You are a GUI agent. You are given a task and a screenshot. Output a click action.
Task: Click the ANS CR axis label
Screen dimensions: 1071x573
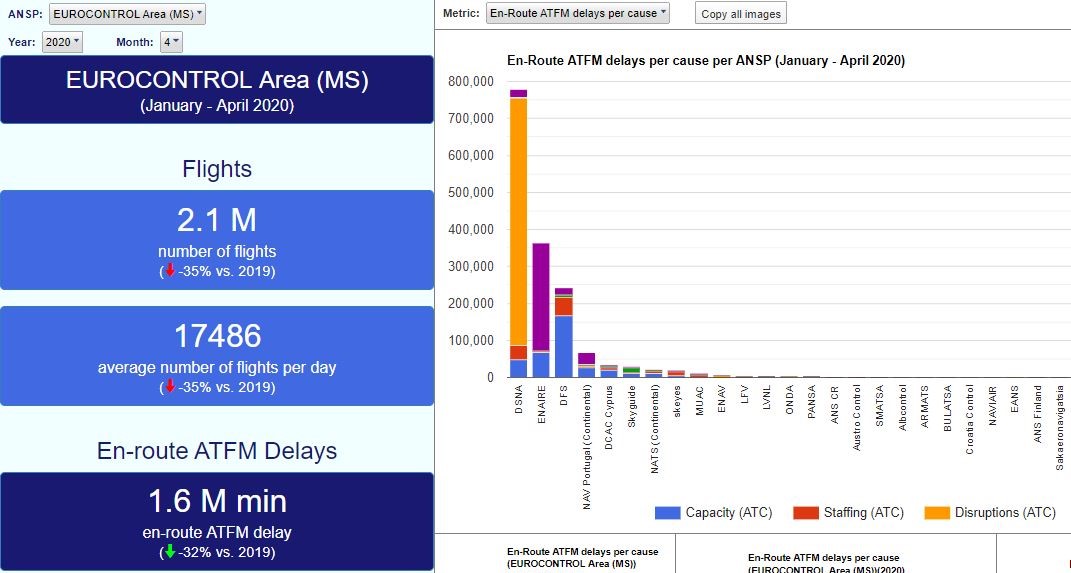[835, 404]
